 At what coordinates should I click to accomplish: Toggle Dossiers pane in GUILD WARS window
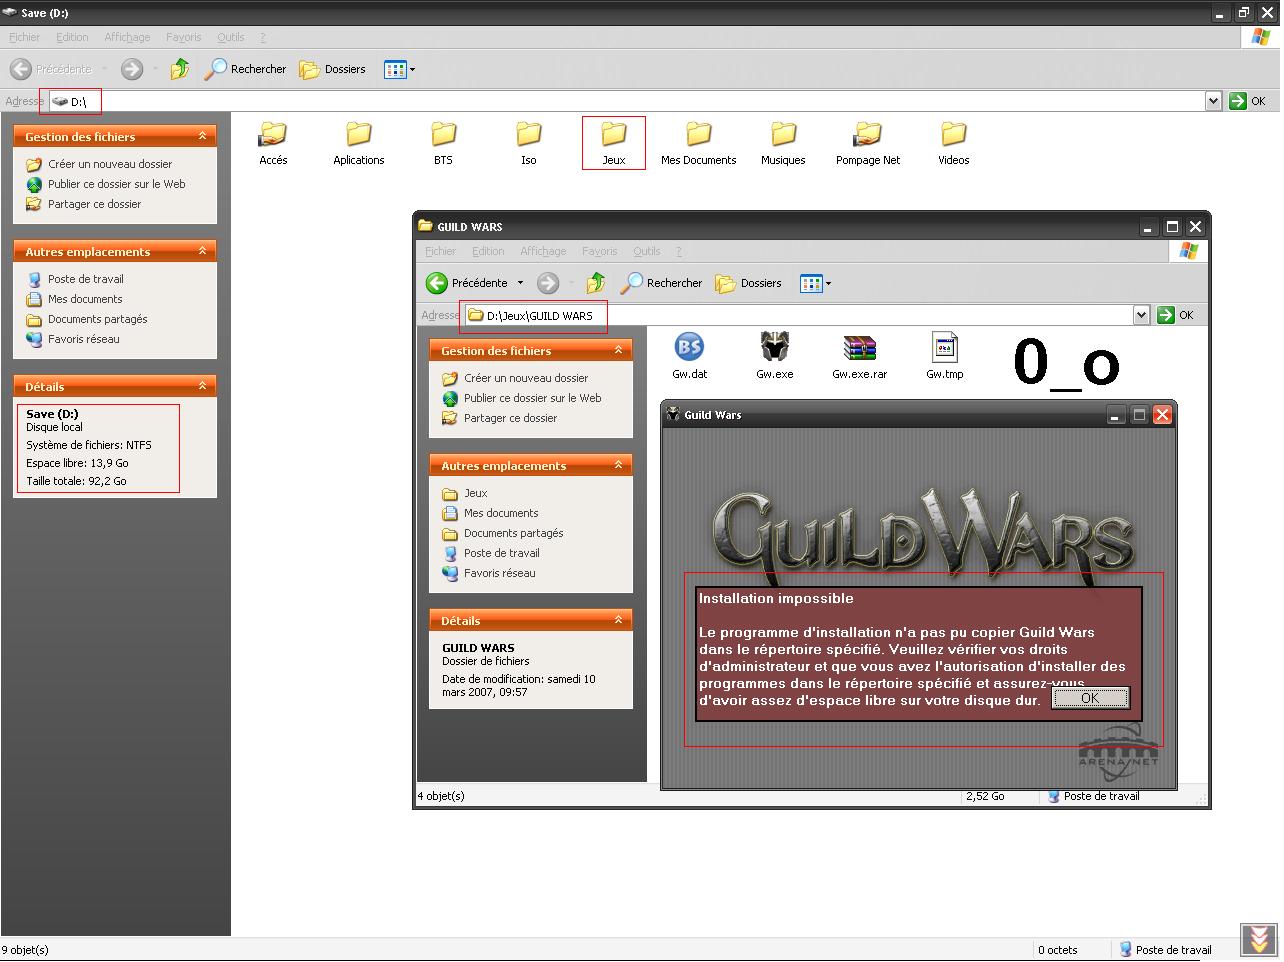click(748, 283)
